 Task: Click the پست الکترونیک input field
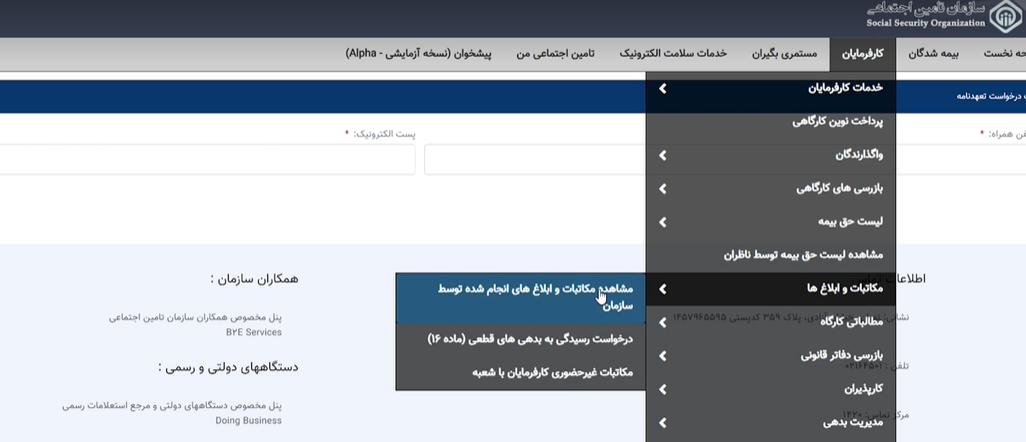[206, 160]
